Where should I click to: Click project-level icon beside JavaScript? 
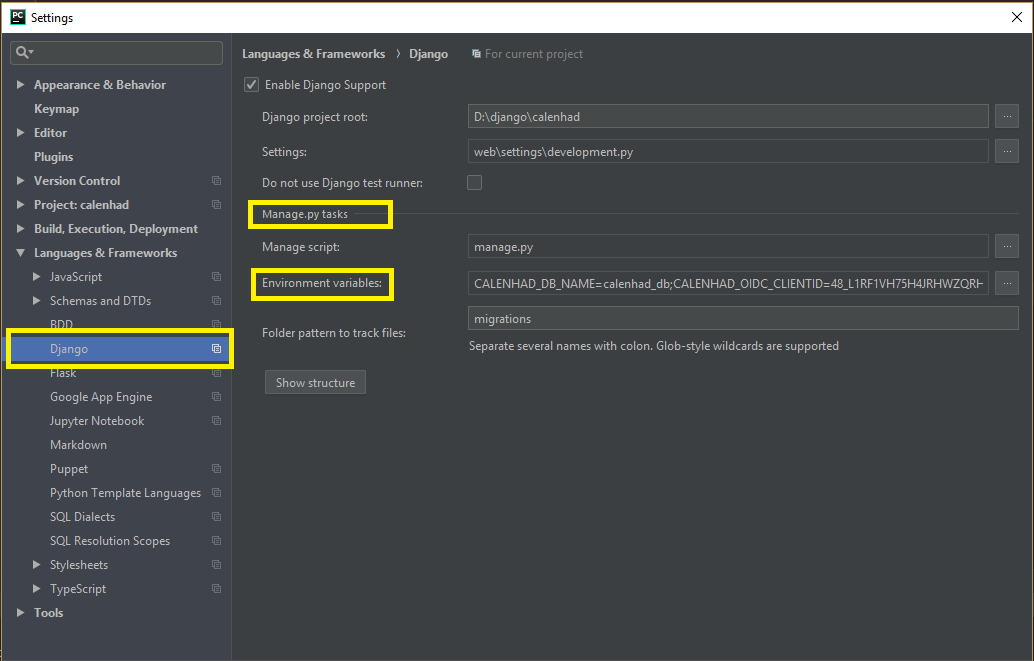[x=216, y=276]
